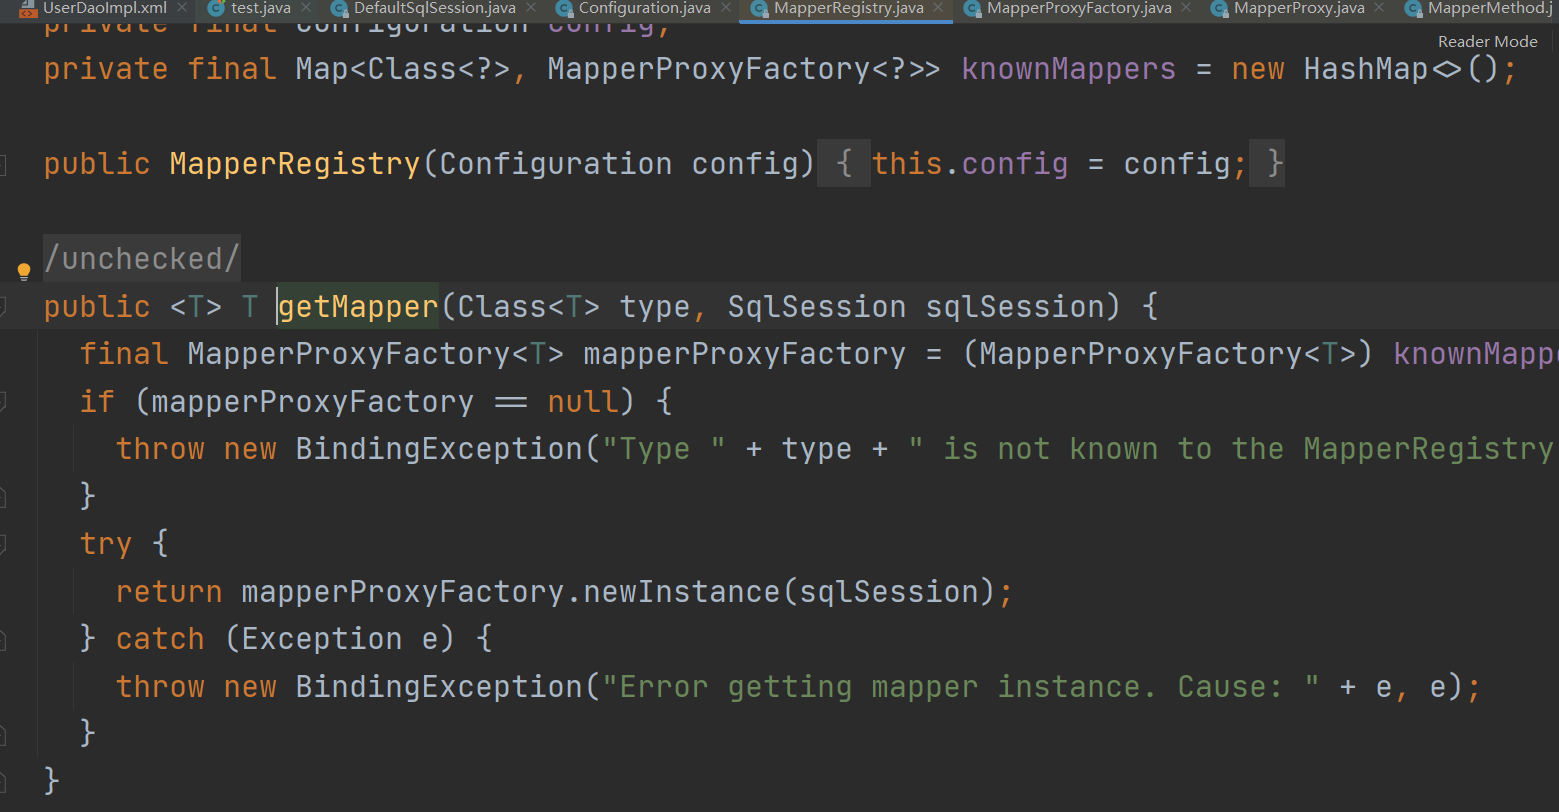Close the MapperProxyFactory.java tab

coord(1186,8)
